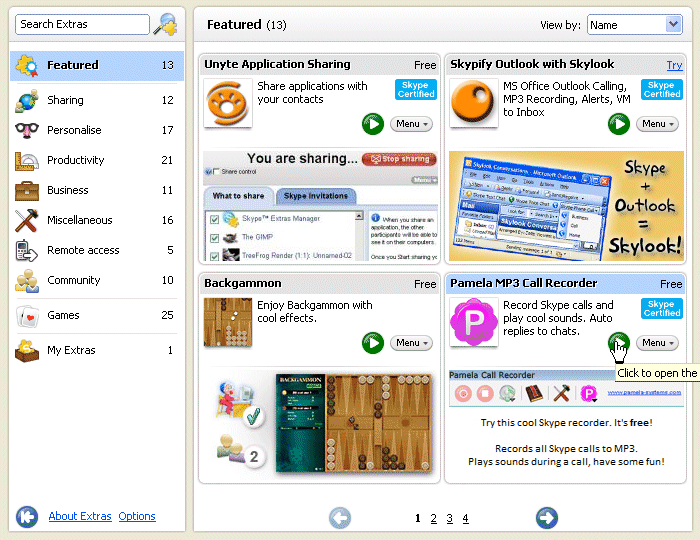700x540 pixels.
Task: Click Skype Certified badge on Pamela card
Action: pos(662,308)
